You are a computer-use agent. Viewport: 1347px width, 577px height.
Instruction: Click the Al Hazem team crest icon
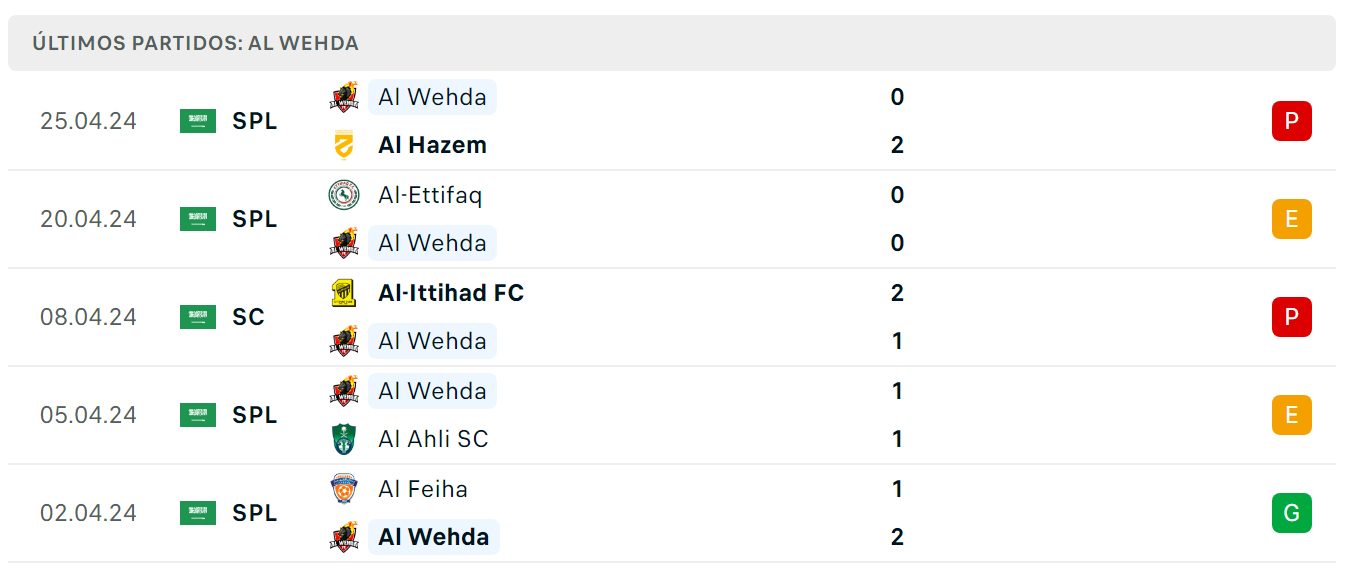pyautogui.click(x=344, y=145)
